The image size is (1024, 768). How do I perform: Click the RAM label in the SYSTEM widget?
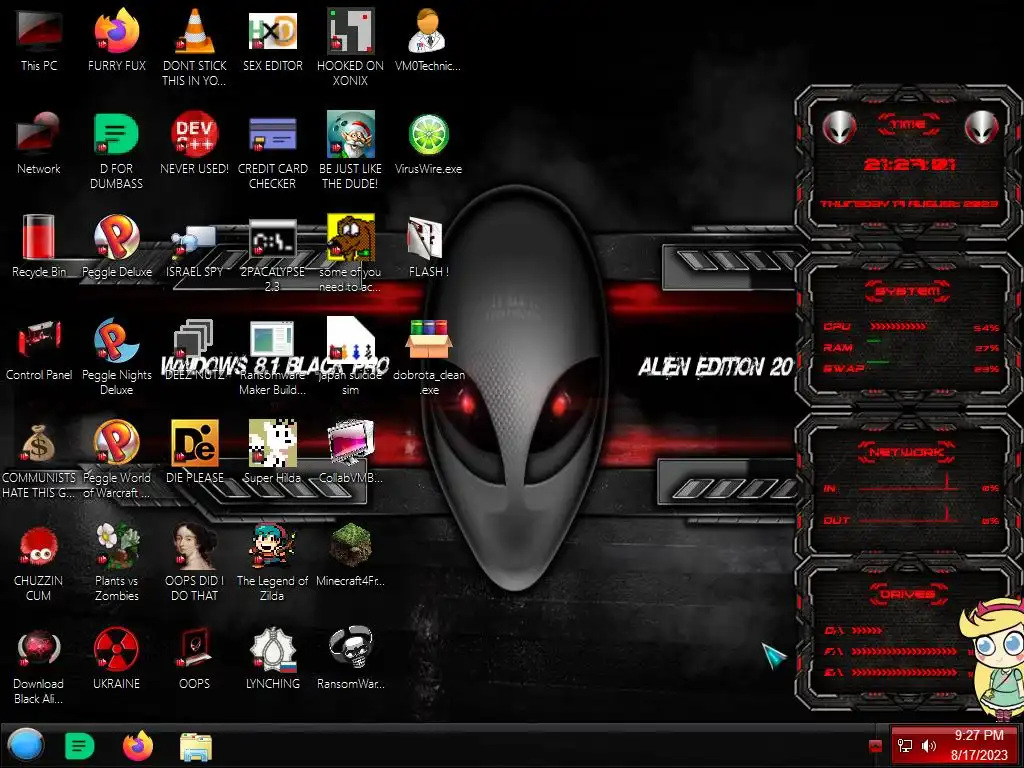point(838,347)
